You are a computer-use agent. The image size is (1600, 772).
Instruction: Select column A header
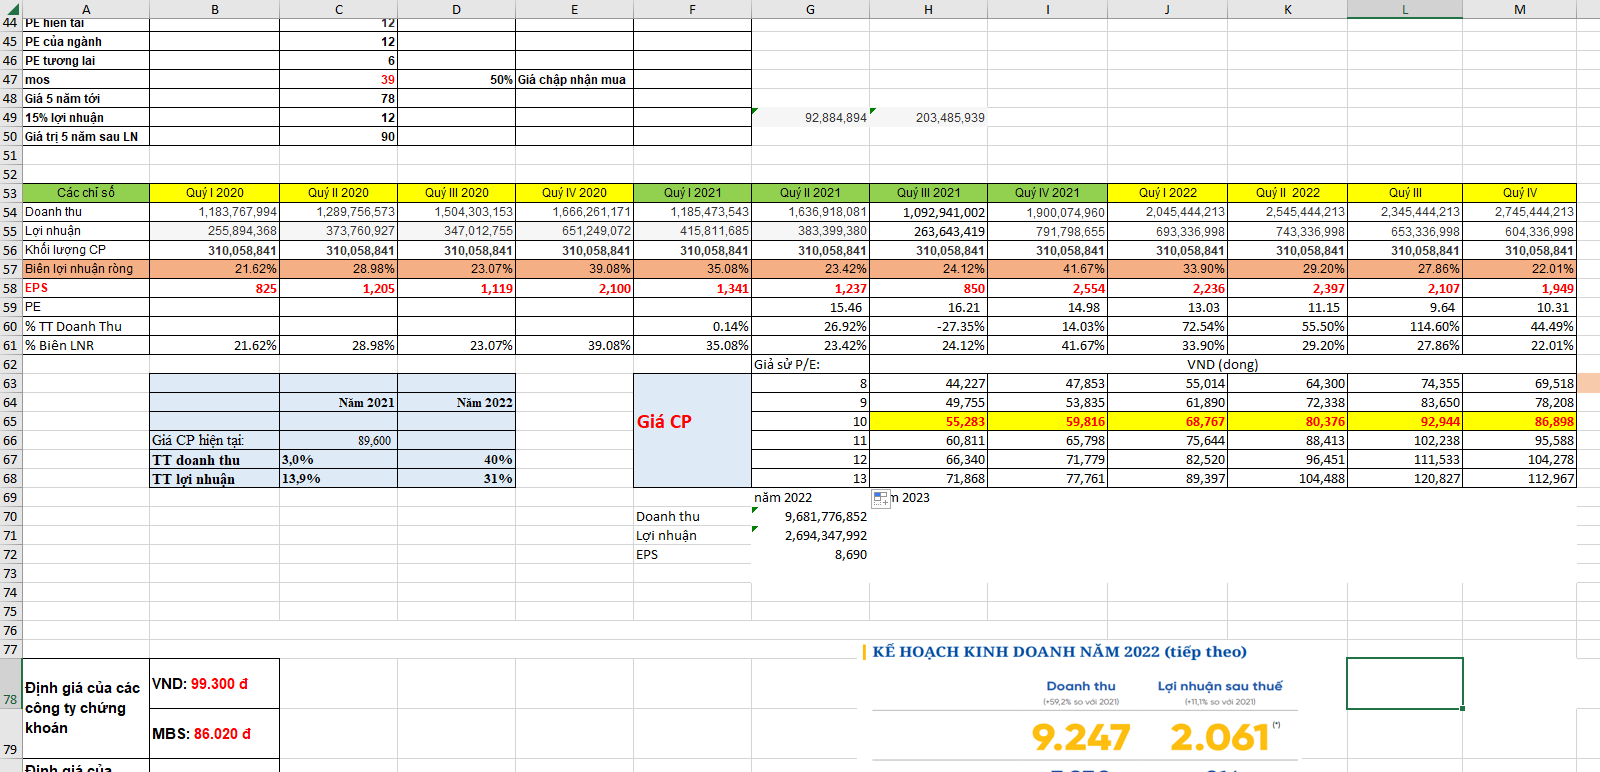click(86, 9)
